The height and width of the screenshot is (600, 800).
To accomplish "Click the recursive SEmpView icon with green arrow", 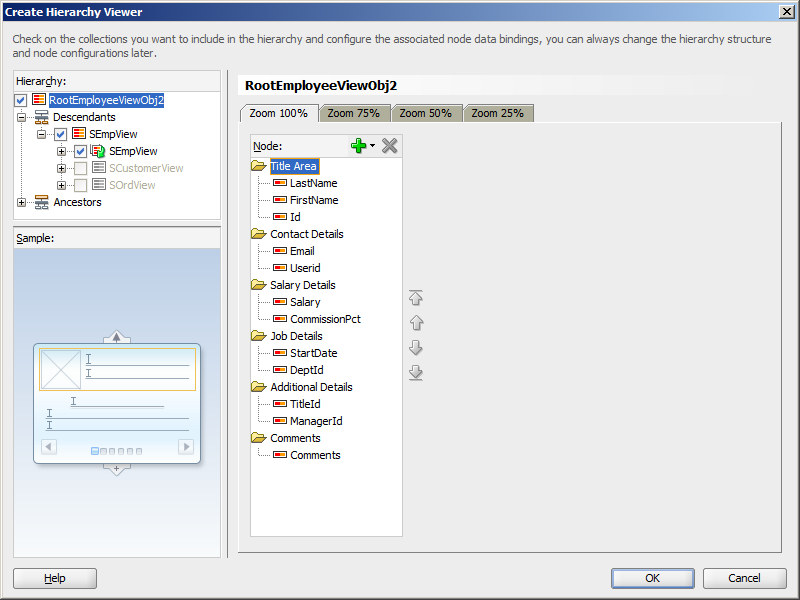I will tap(98, 151).
